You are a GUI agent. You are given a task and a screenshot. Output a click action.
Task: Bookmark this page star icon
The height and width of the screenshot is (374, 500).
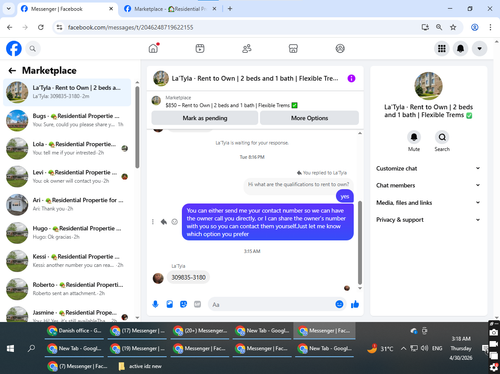pyautogui.click(x=453, y=27)
